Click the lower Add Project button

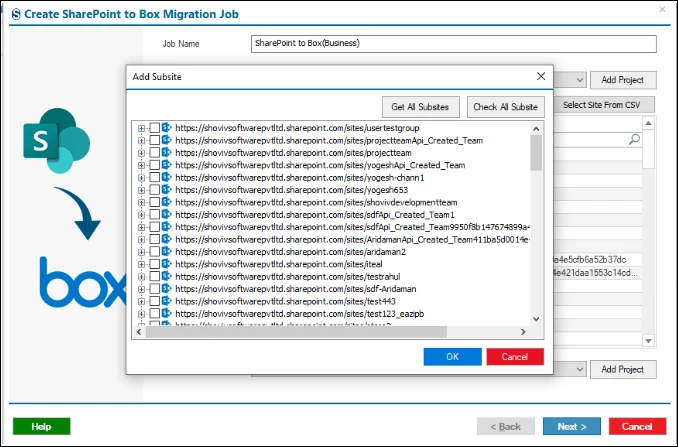pyautogui.click(x=623, y=369)
